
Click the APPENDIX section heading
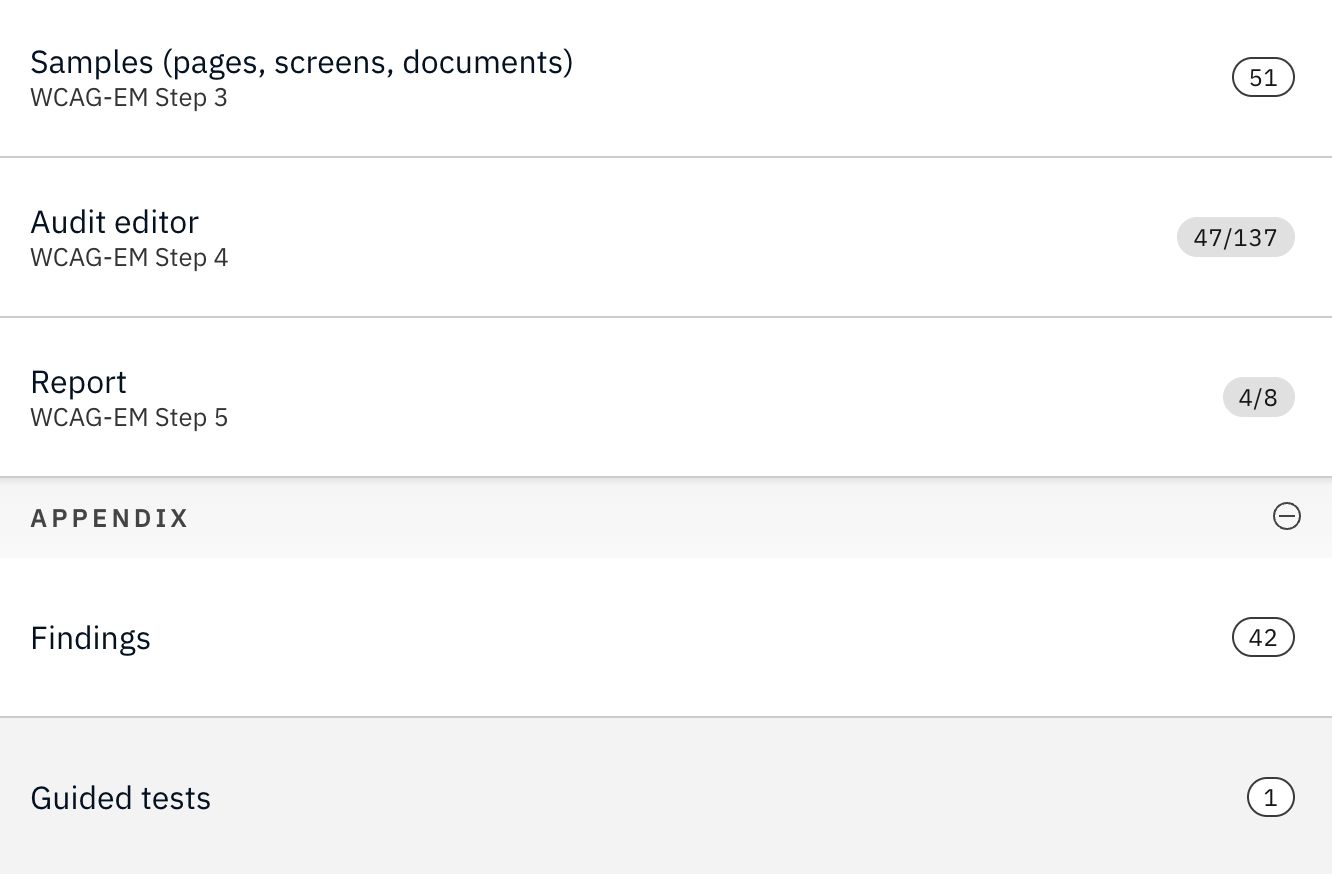(110, 518)
